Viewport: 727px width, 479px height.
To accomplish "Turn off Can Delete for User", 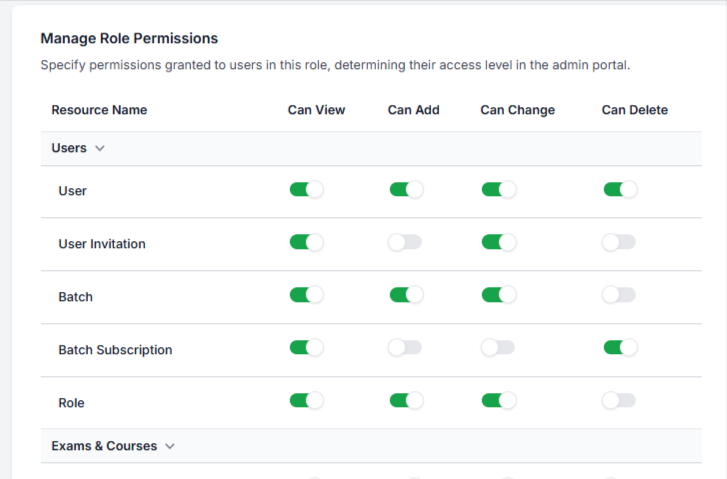I will click(x=620, y=190).
